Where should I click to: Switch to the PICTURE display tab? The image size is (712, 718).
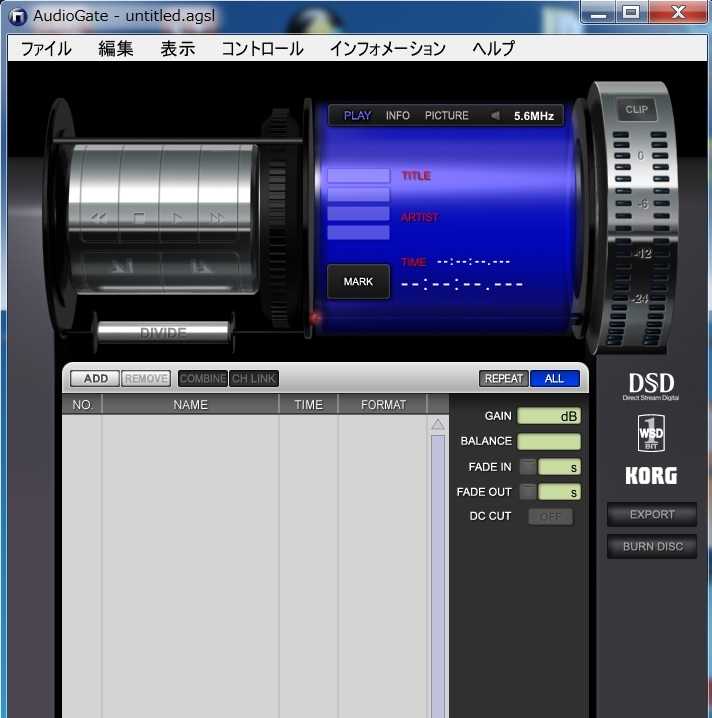click(446, 115)
